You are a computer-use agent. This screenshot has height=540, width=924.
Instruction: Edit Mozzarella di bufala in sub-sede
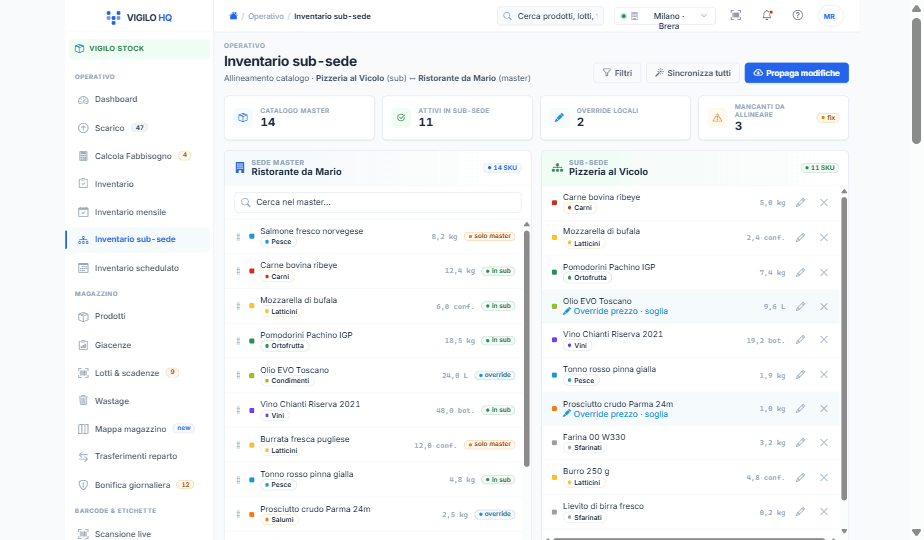coord(800,238)
